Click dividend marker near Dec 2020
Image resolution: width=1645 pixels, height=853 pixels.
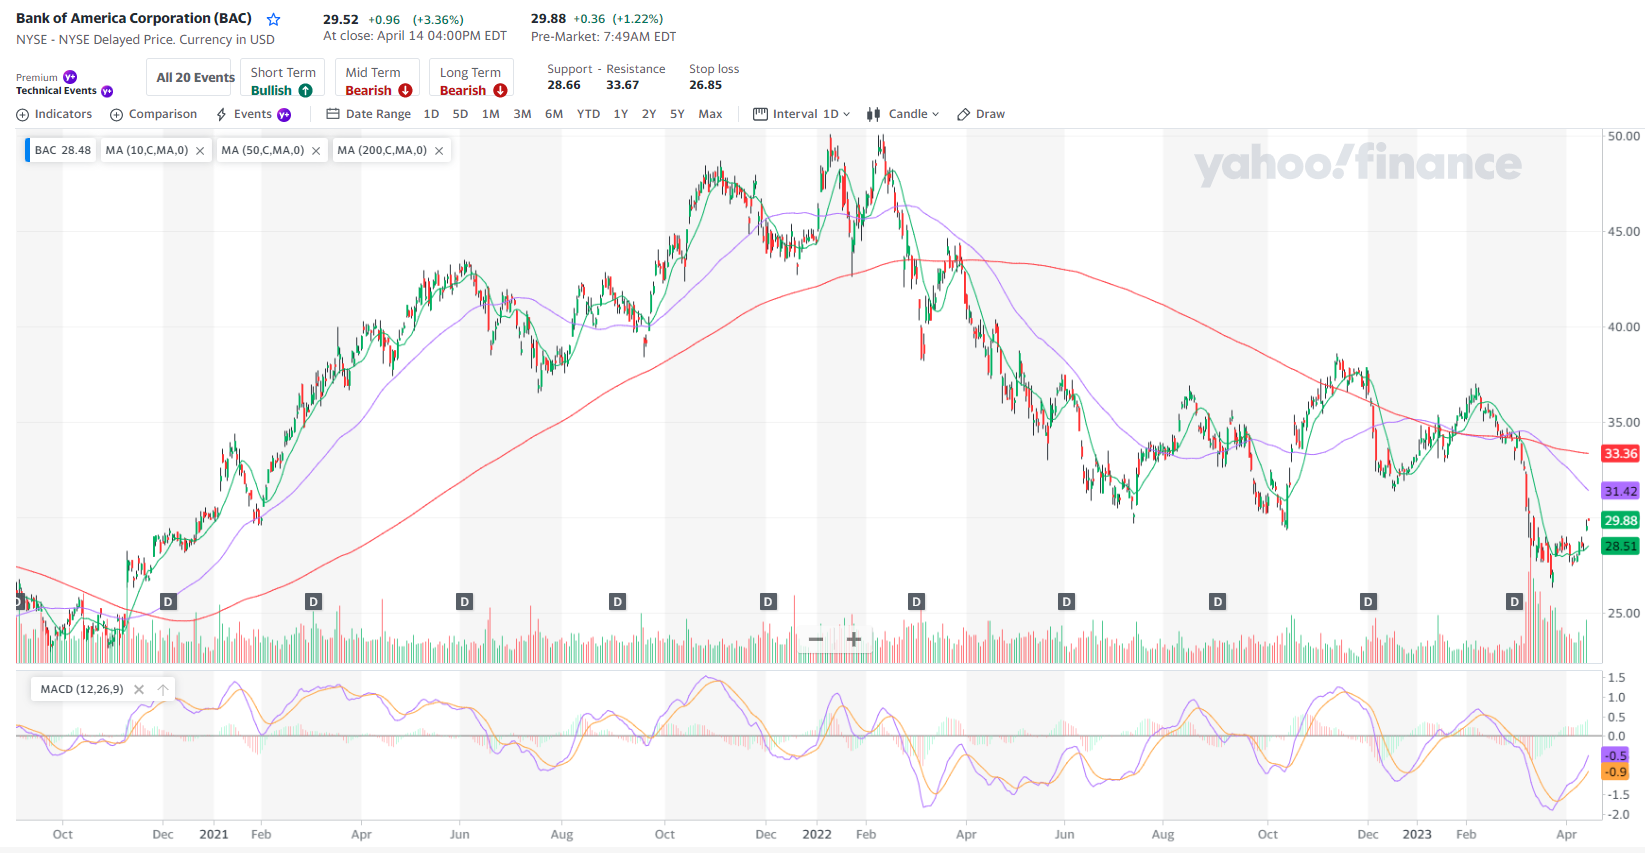[168, 602]
